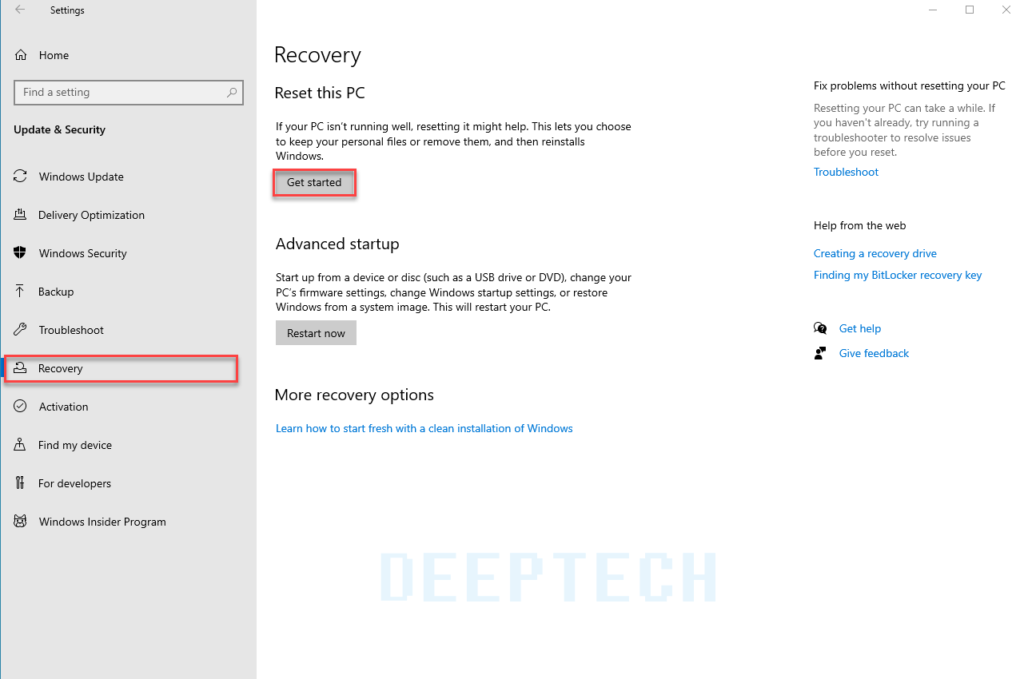
Task: Click the Windows Insider Program icon
Action: 20,521
